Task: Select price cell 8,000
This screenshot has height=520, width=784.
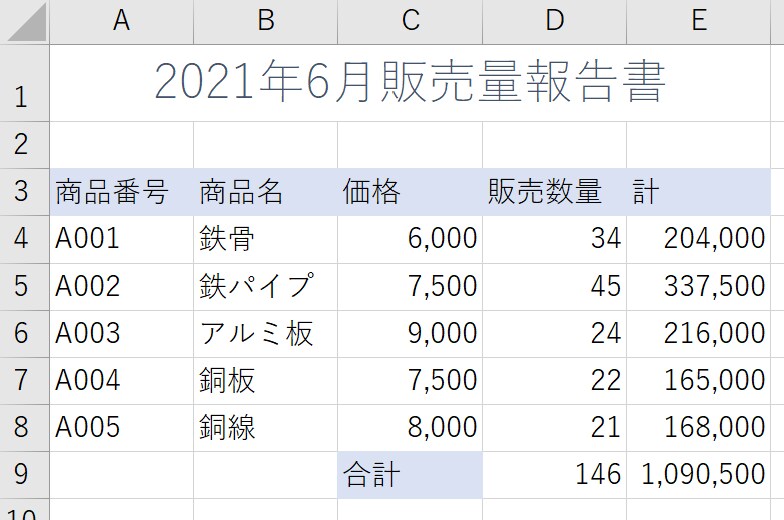Action: coord(410,428)
